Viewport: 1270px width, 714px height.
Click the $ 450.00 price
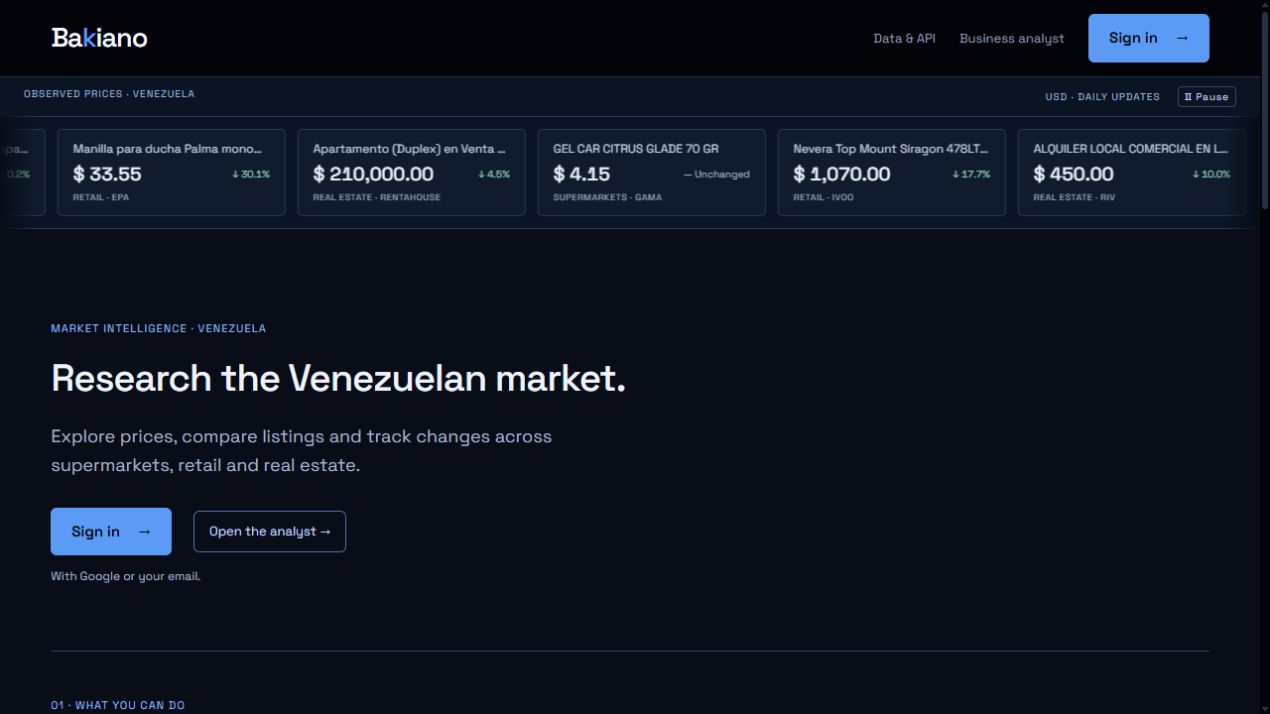point(1073,174)
